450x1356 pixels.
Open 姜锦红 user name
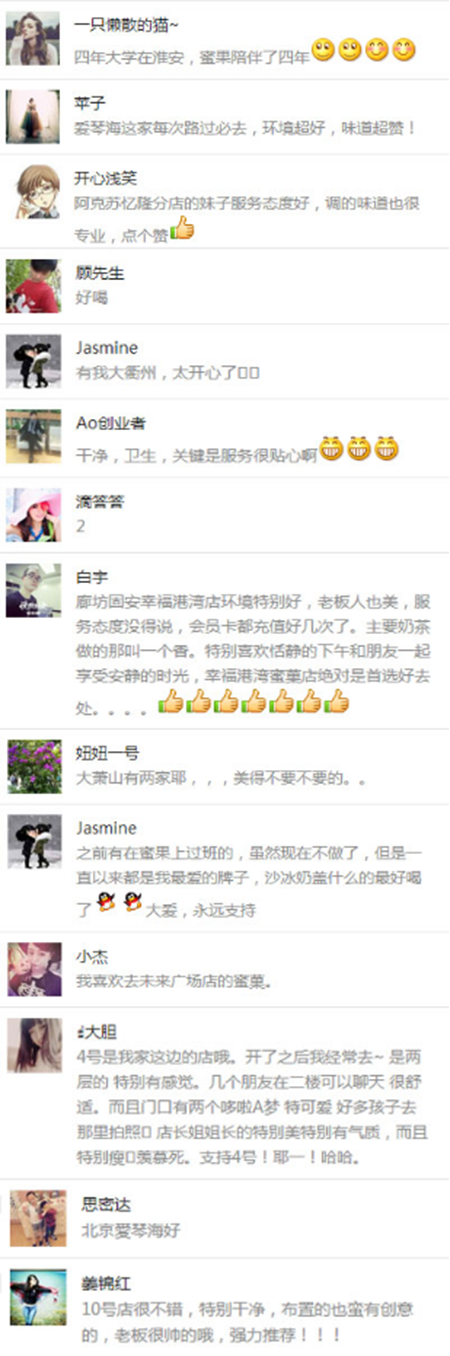click(x=106, y=1283)
